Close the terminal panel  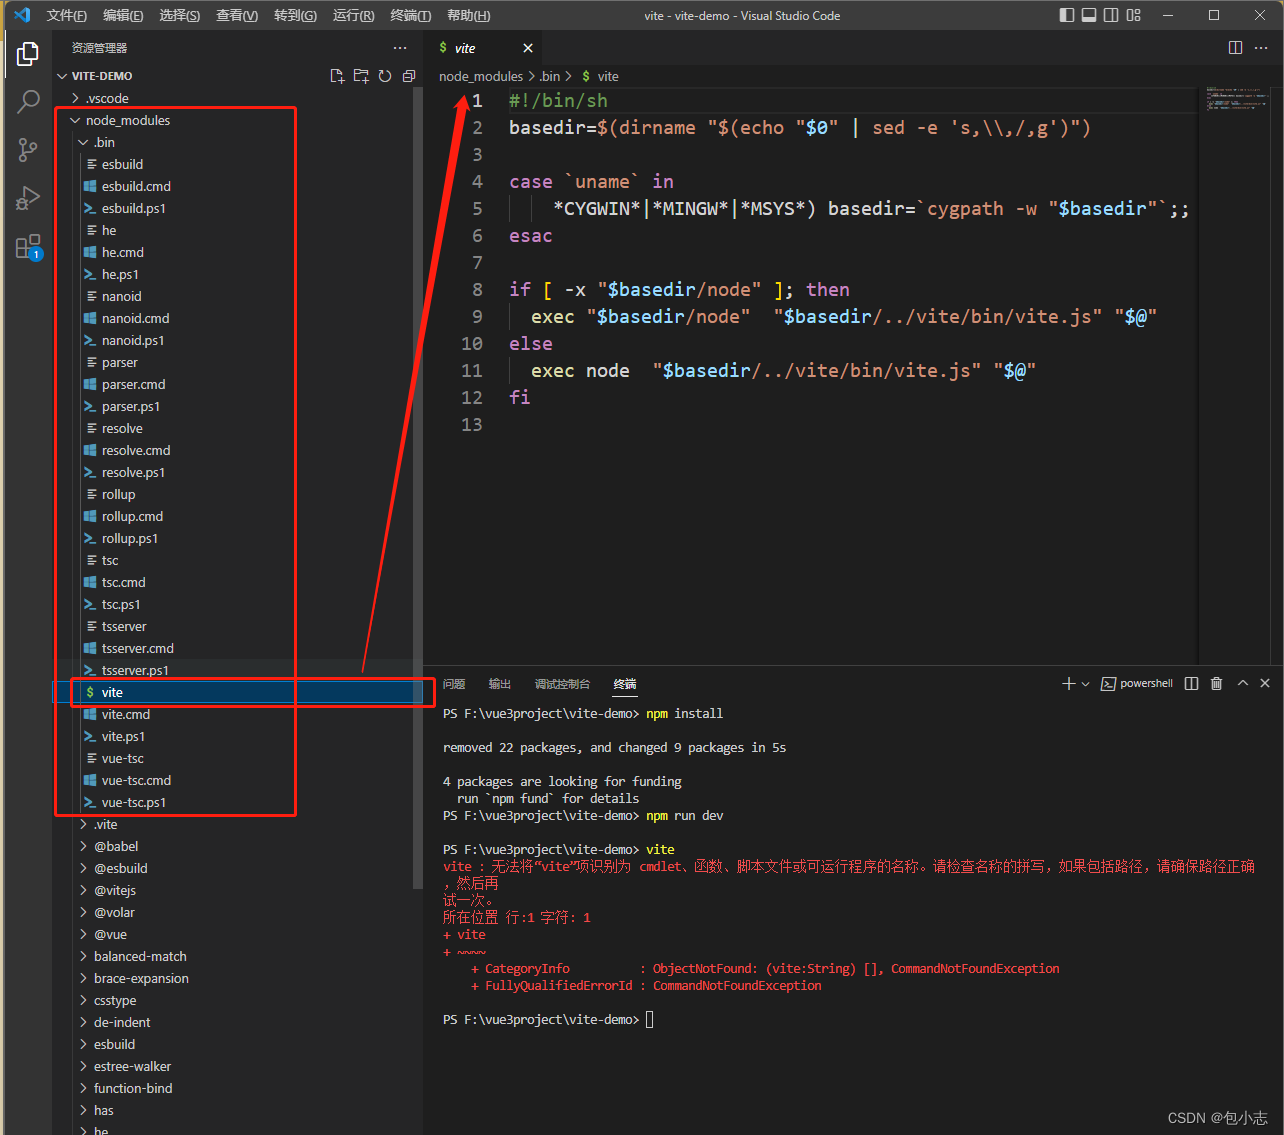pyautogui.click(x=1265, y=683)
